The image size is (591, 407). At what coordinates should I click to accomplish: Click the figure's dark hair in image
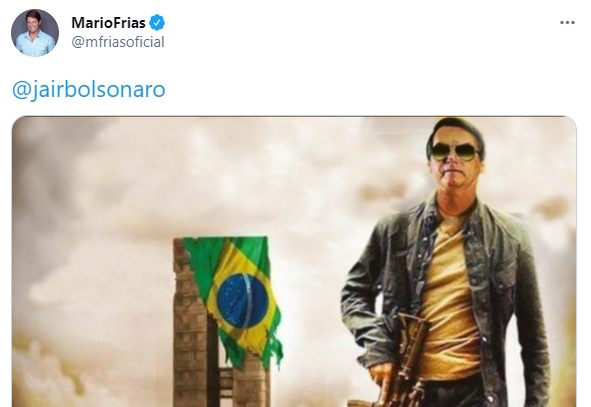(x=456, y=130)
